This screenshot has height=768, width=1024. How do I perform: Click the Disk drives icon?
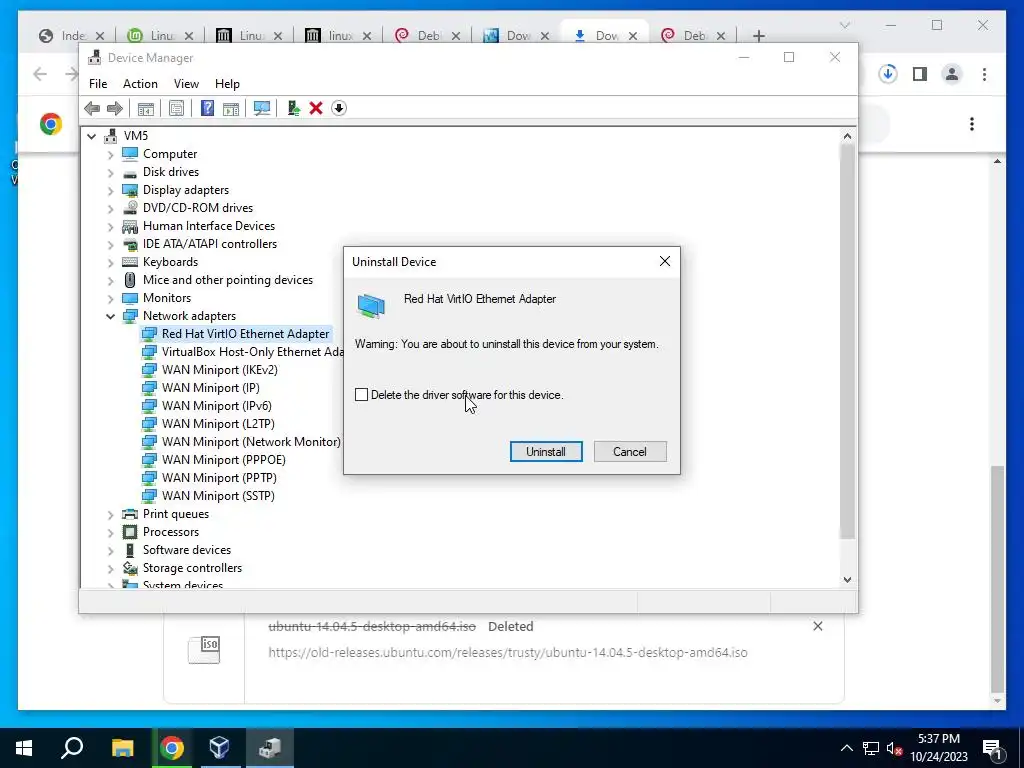tap(130, 172)
